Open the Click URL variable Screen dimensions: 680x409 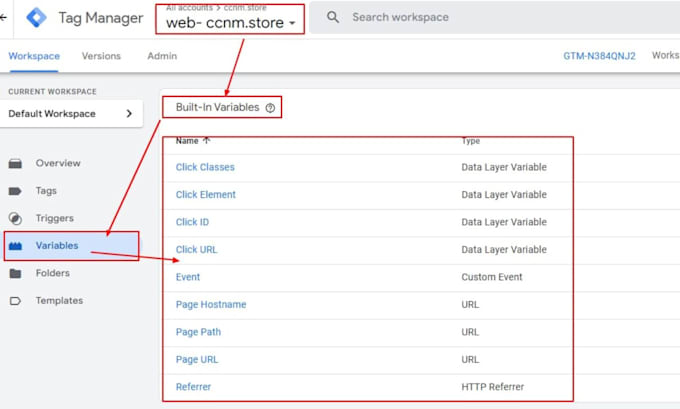(x=196, y=250)
